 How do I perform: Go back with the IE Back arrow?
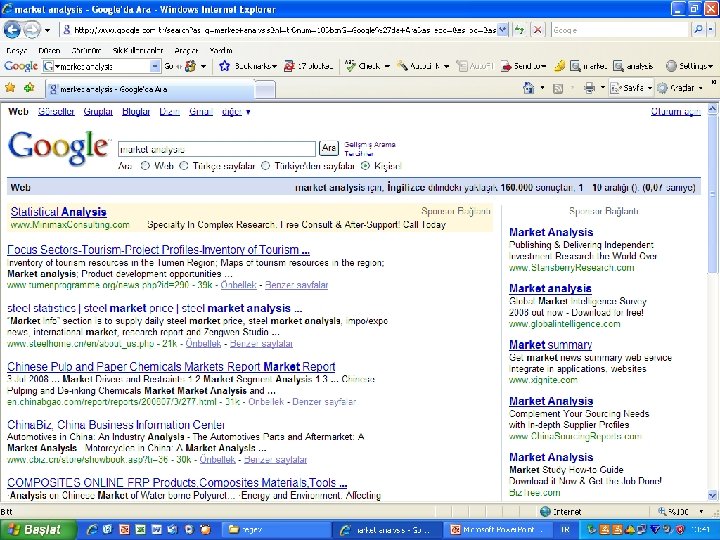click(12, 30)
